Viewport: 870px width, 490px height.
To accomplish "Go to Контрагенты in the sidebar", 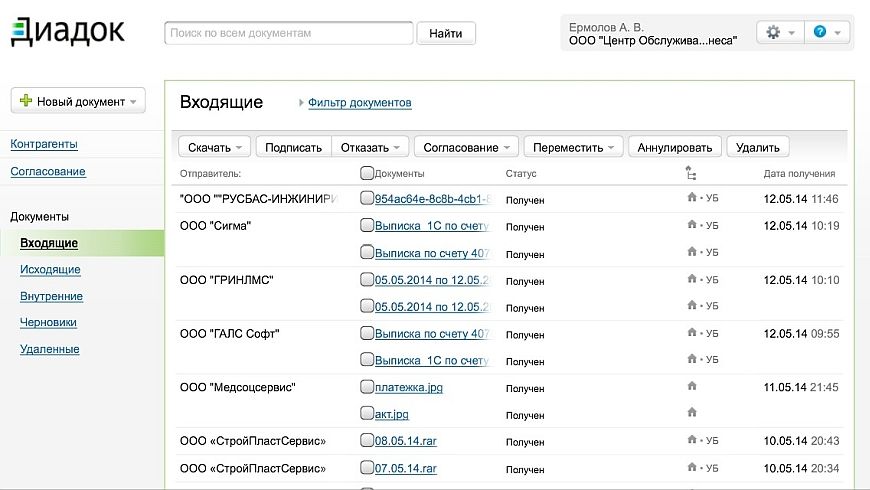I will coord(44,144).
